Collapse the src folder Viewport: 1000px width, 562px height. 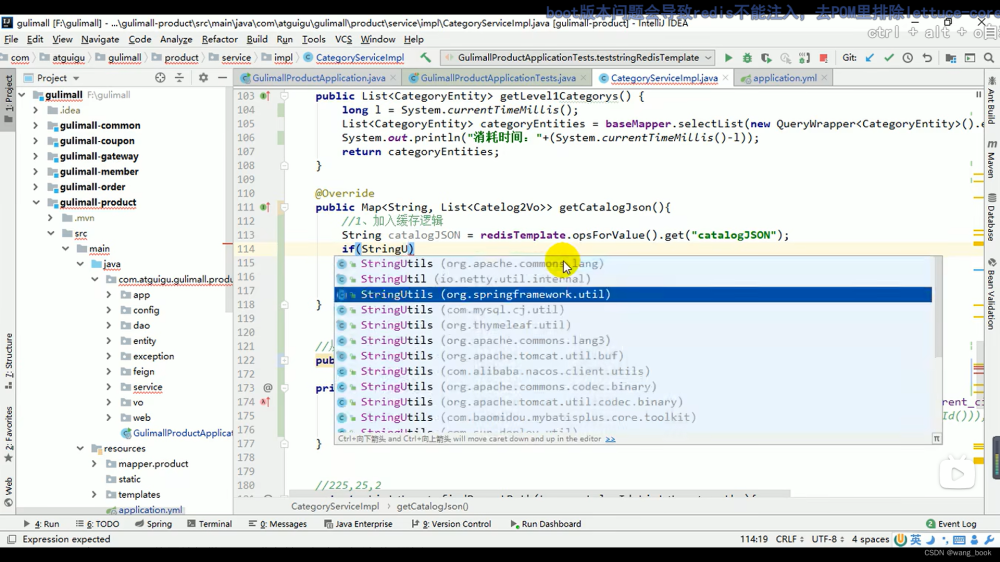click(51, 233)
